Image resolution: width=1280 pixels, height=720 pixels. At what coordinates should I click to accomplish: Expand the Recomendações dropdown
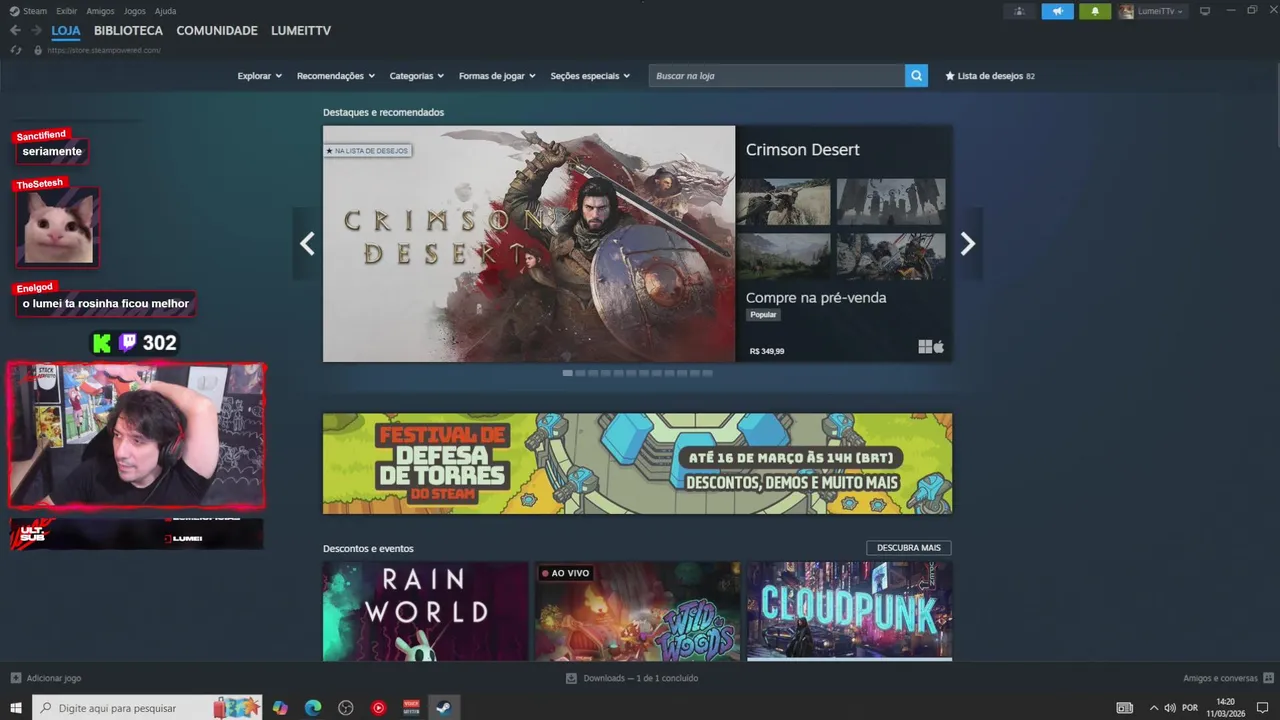pos(336,76)
